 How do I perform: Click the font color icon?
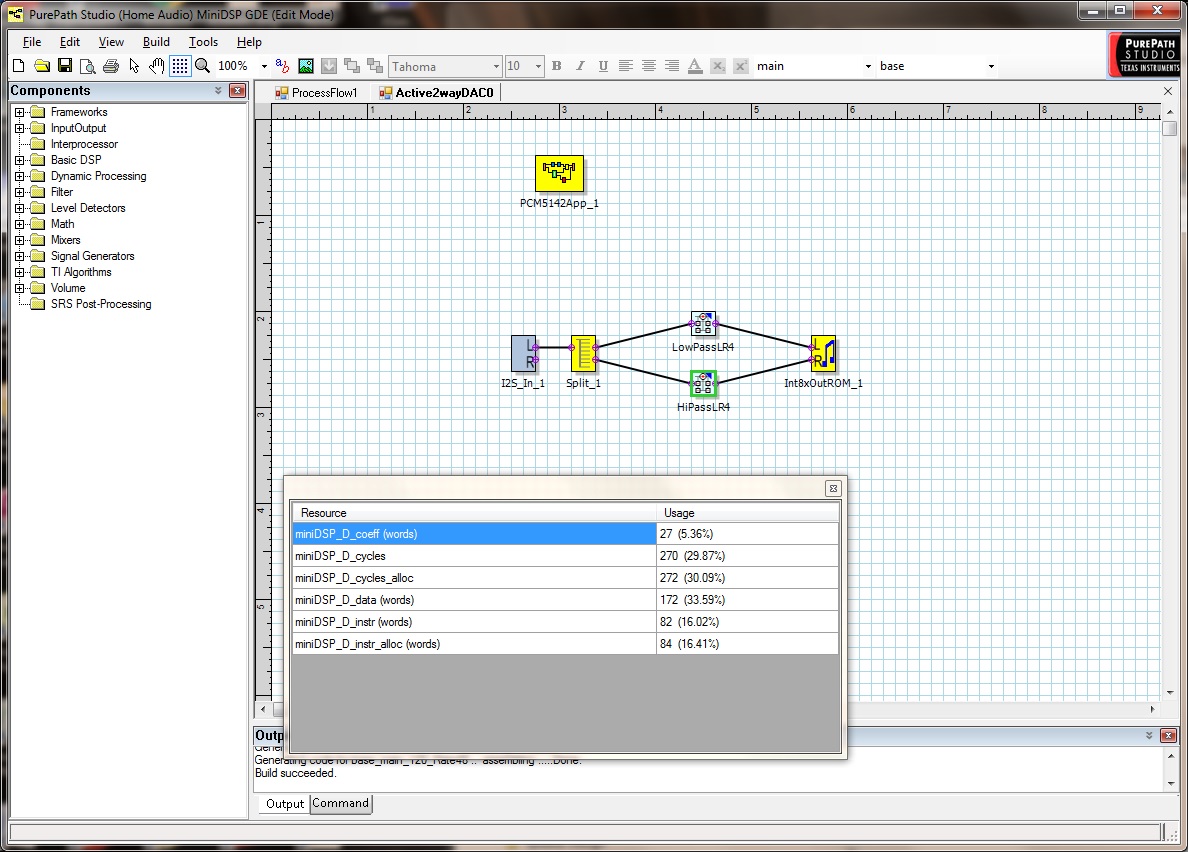pyautogui.click(x=695, y=66)
